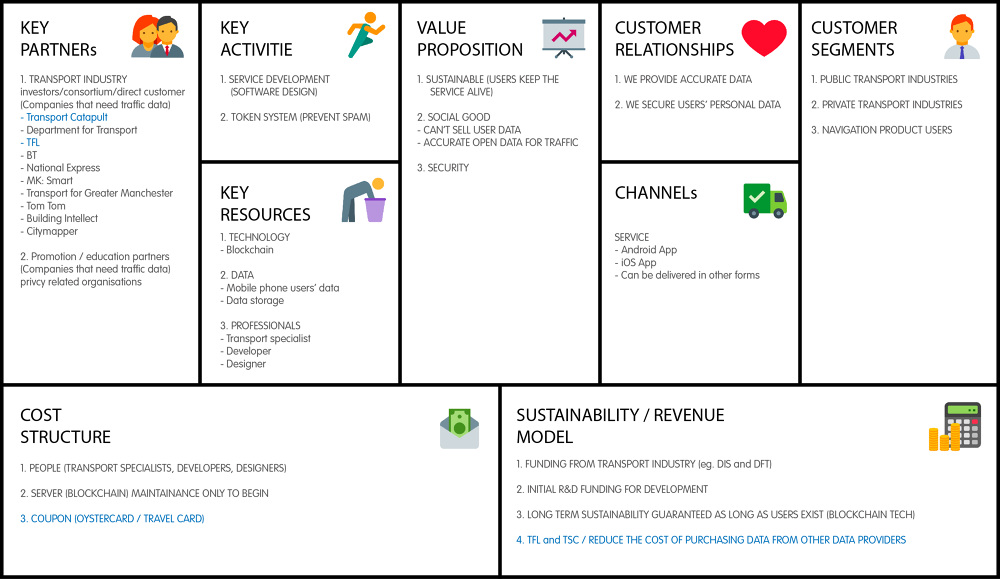Click the Cost Structure money envelope icon
Image resolution: width=1000 pixels, height=579 pixels.
point(459,427)
